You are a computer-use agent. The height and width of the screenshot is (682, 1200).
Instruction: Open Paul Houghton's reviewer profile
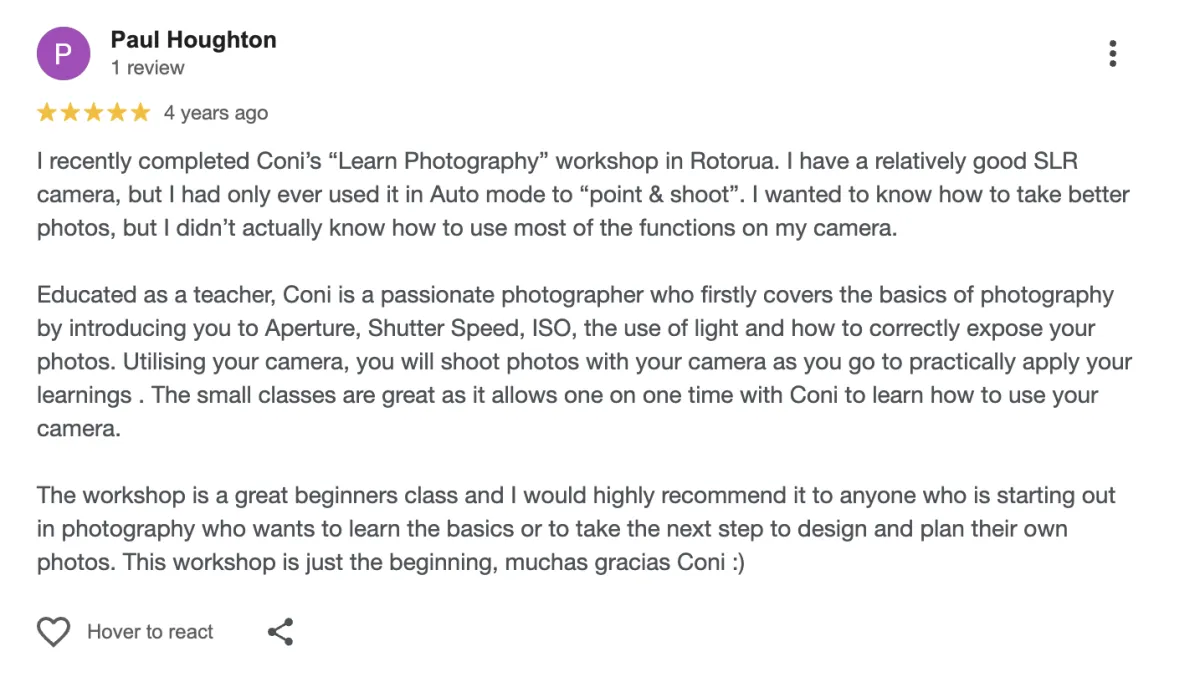click(193, 40)
